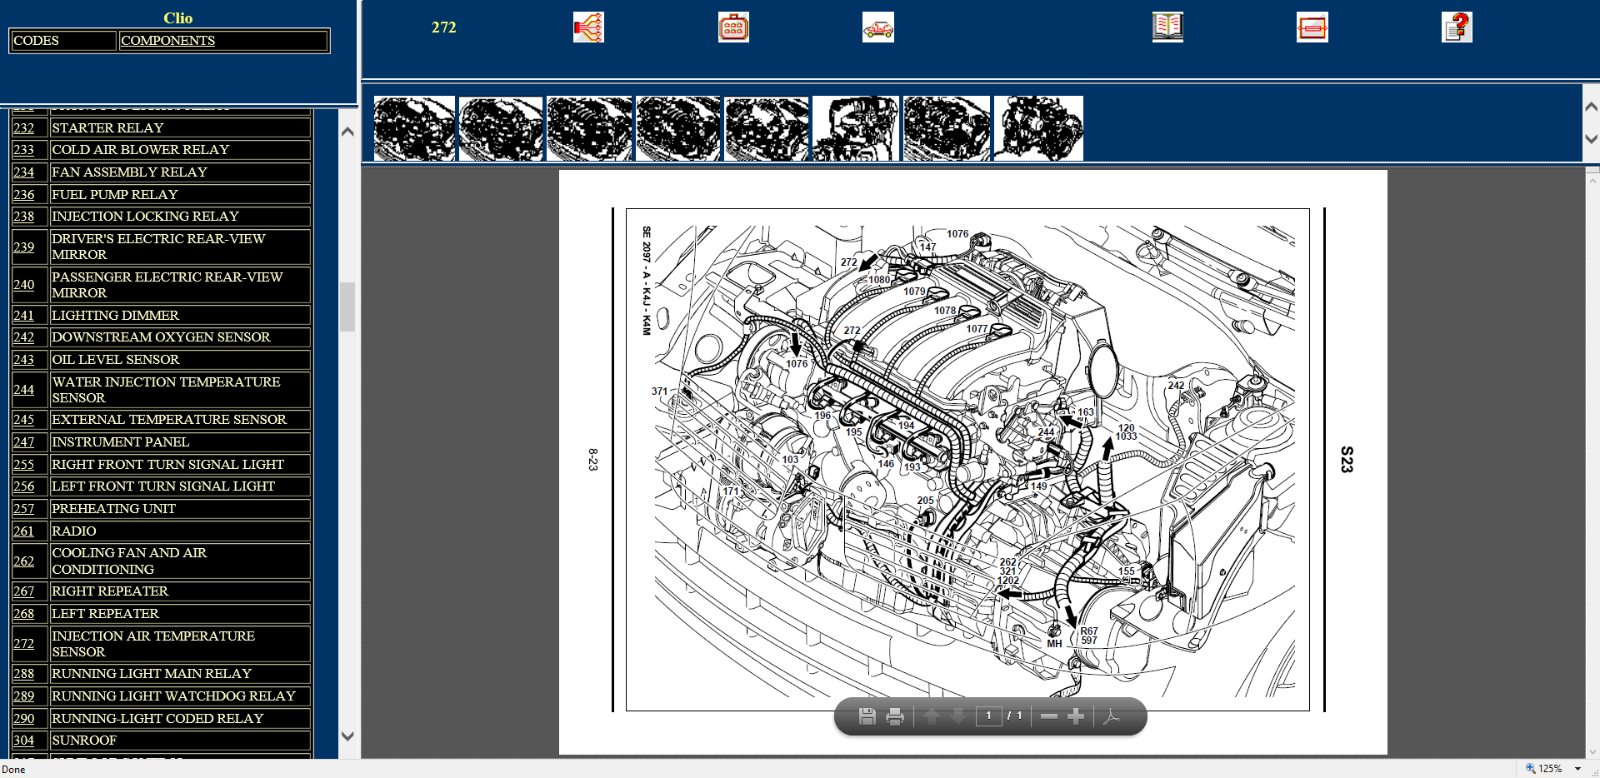Open code 238 link
The height and width of the screenshot is (778, 1600).
(23, 216)
